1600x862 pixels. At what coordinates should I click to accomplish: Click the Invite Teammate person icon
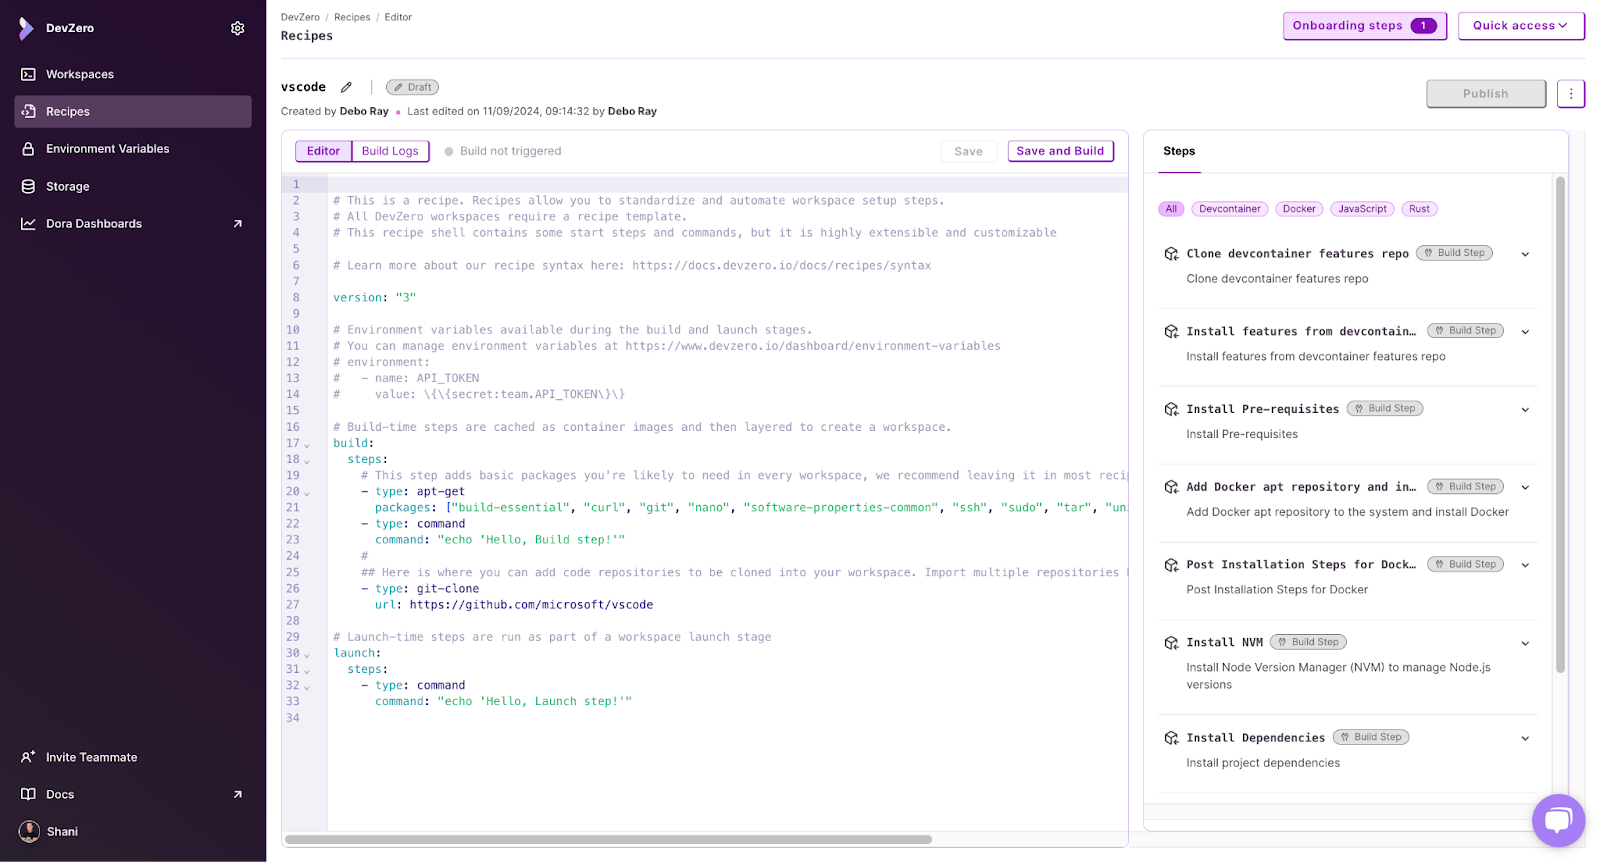click(28, 757)
